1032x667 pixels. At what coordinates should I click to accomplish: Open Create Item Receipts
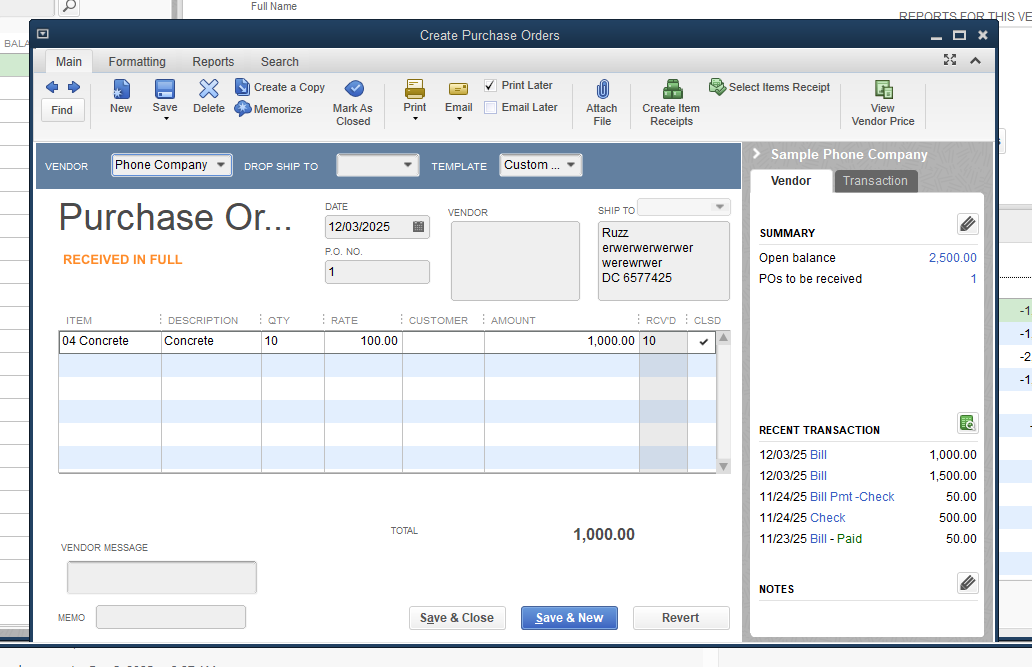(672, 90)
